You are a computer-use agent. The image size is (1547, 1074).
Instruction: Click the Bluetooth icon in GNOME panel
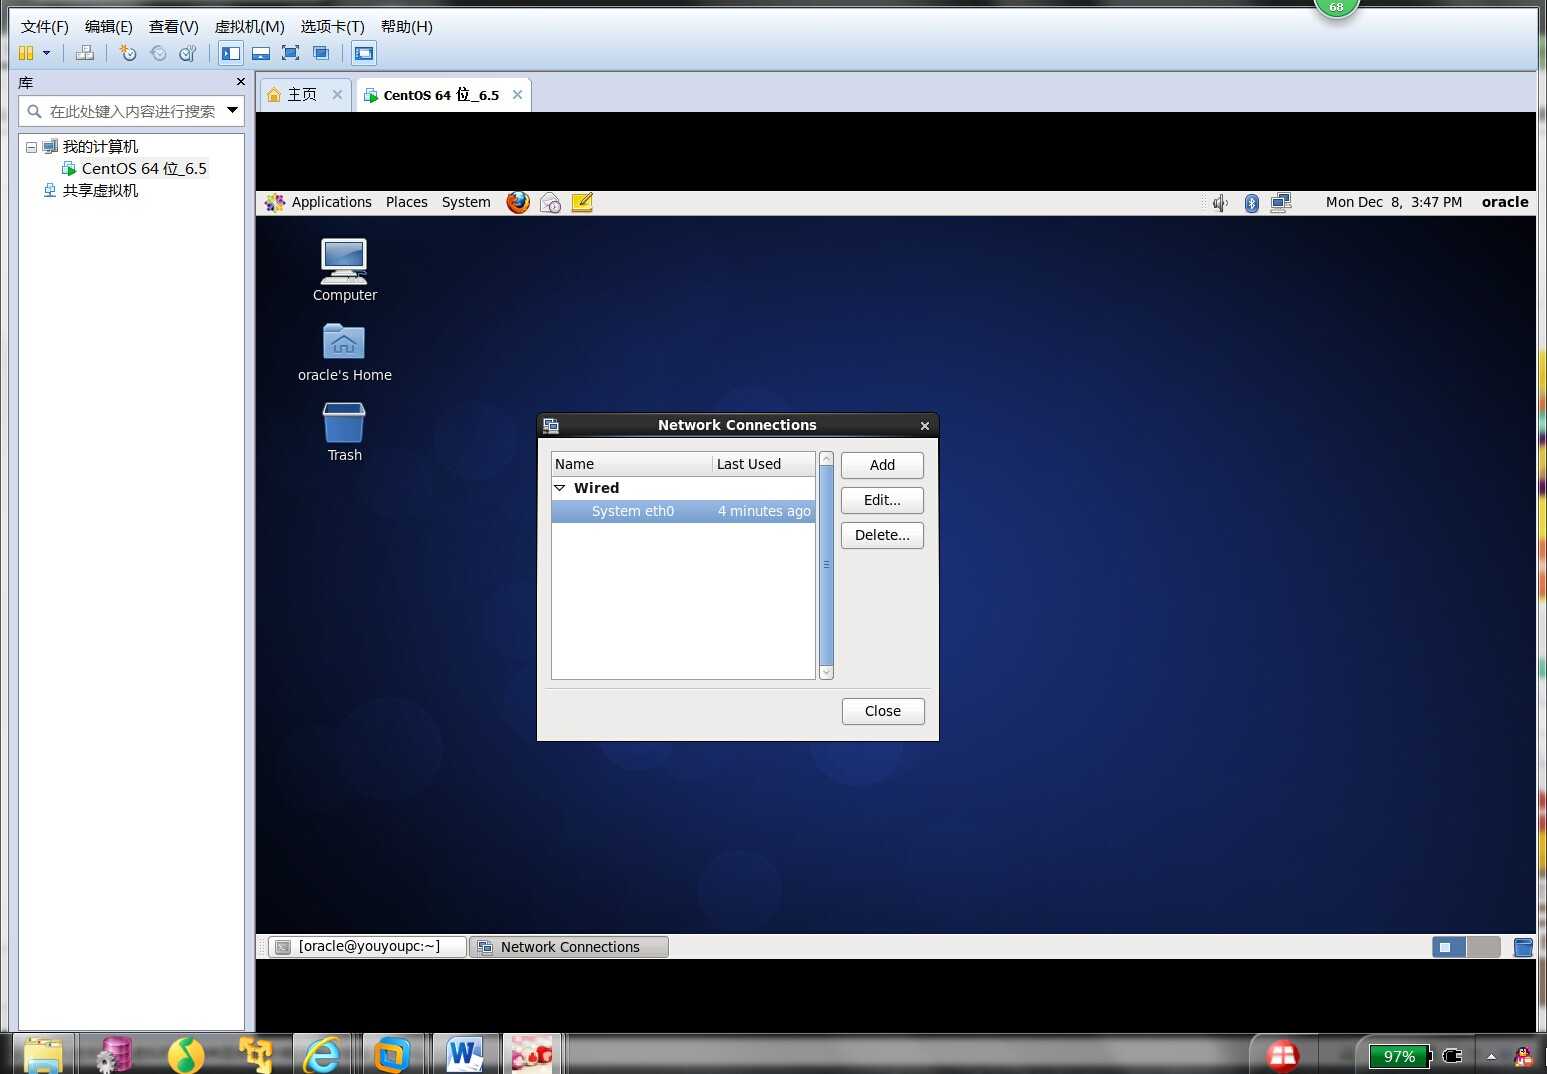[1251, 203]
